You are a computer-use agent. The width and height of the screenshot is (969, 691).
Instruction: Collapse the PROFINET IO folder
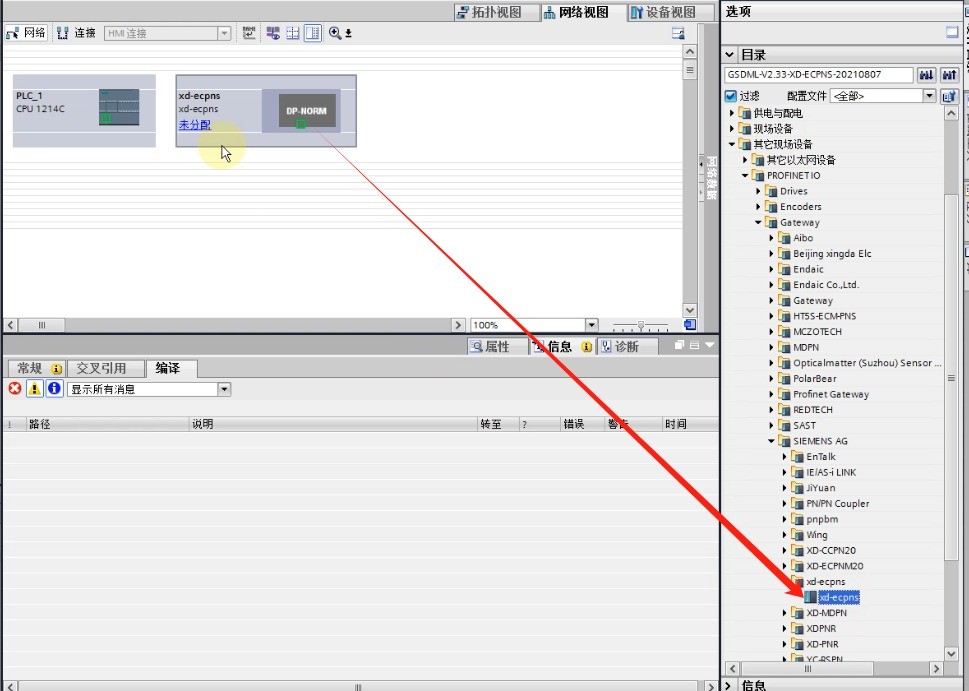pos(745,176)
